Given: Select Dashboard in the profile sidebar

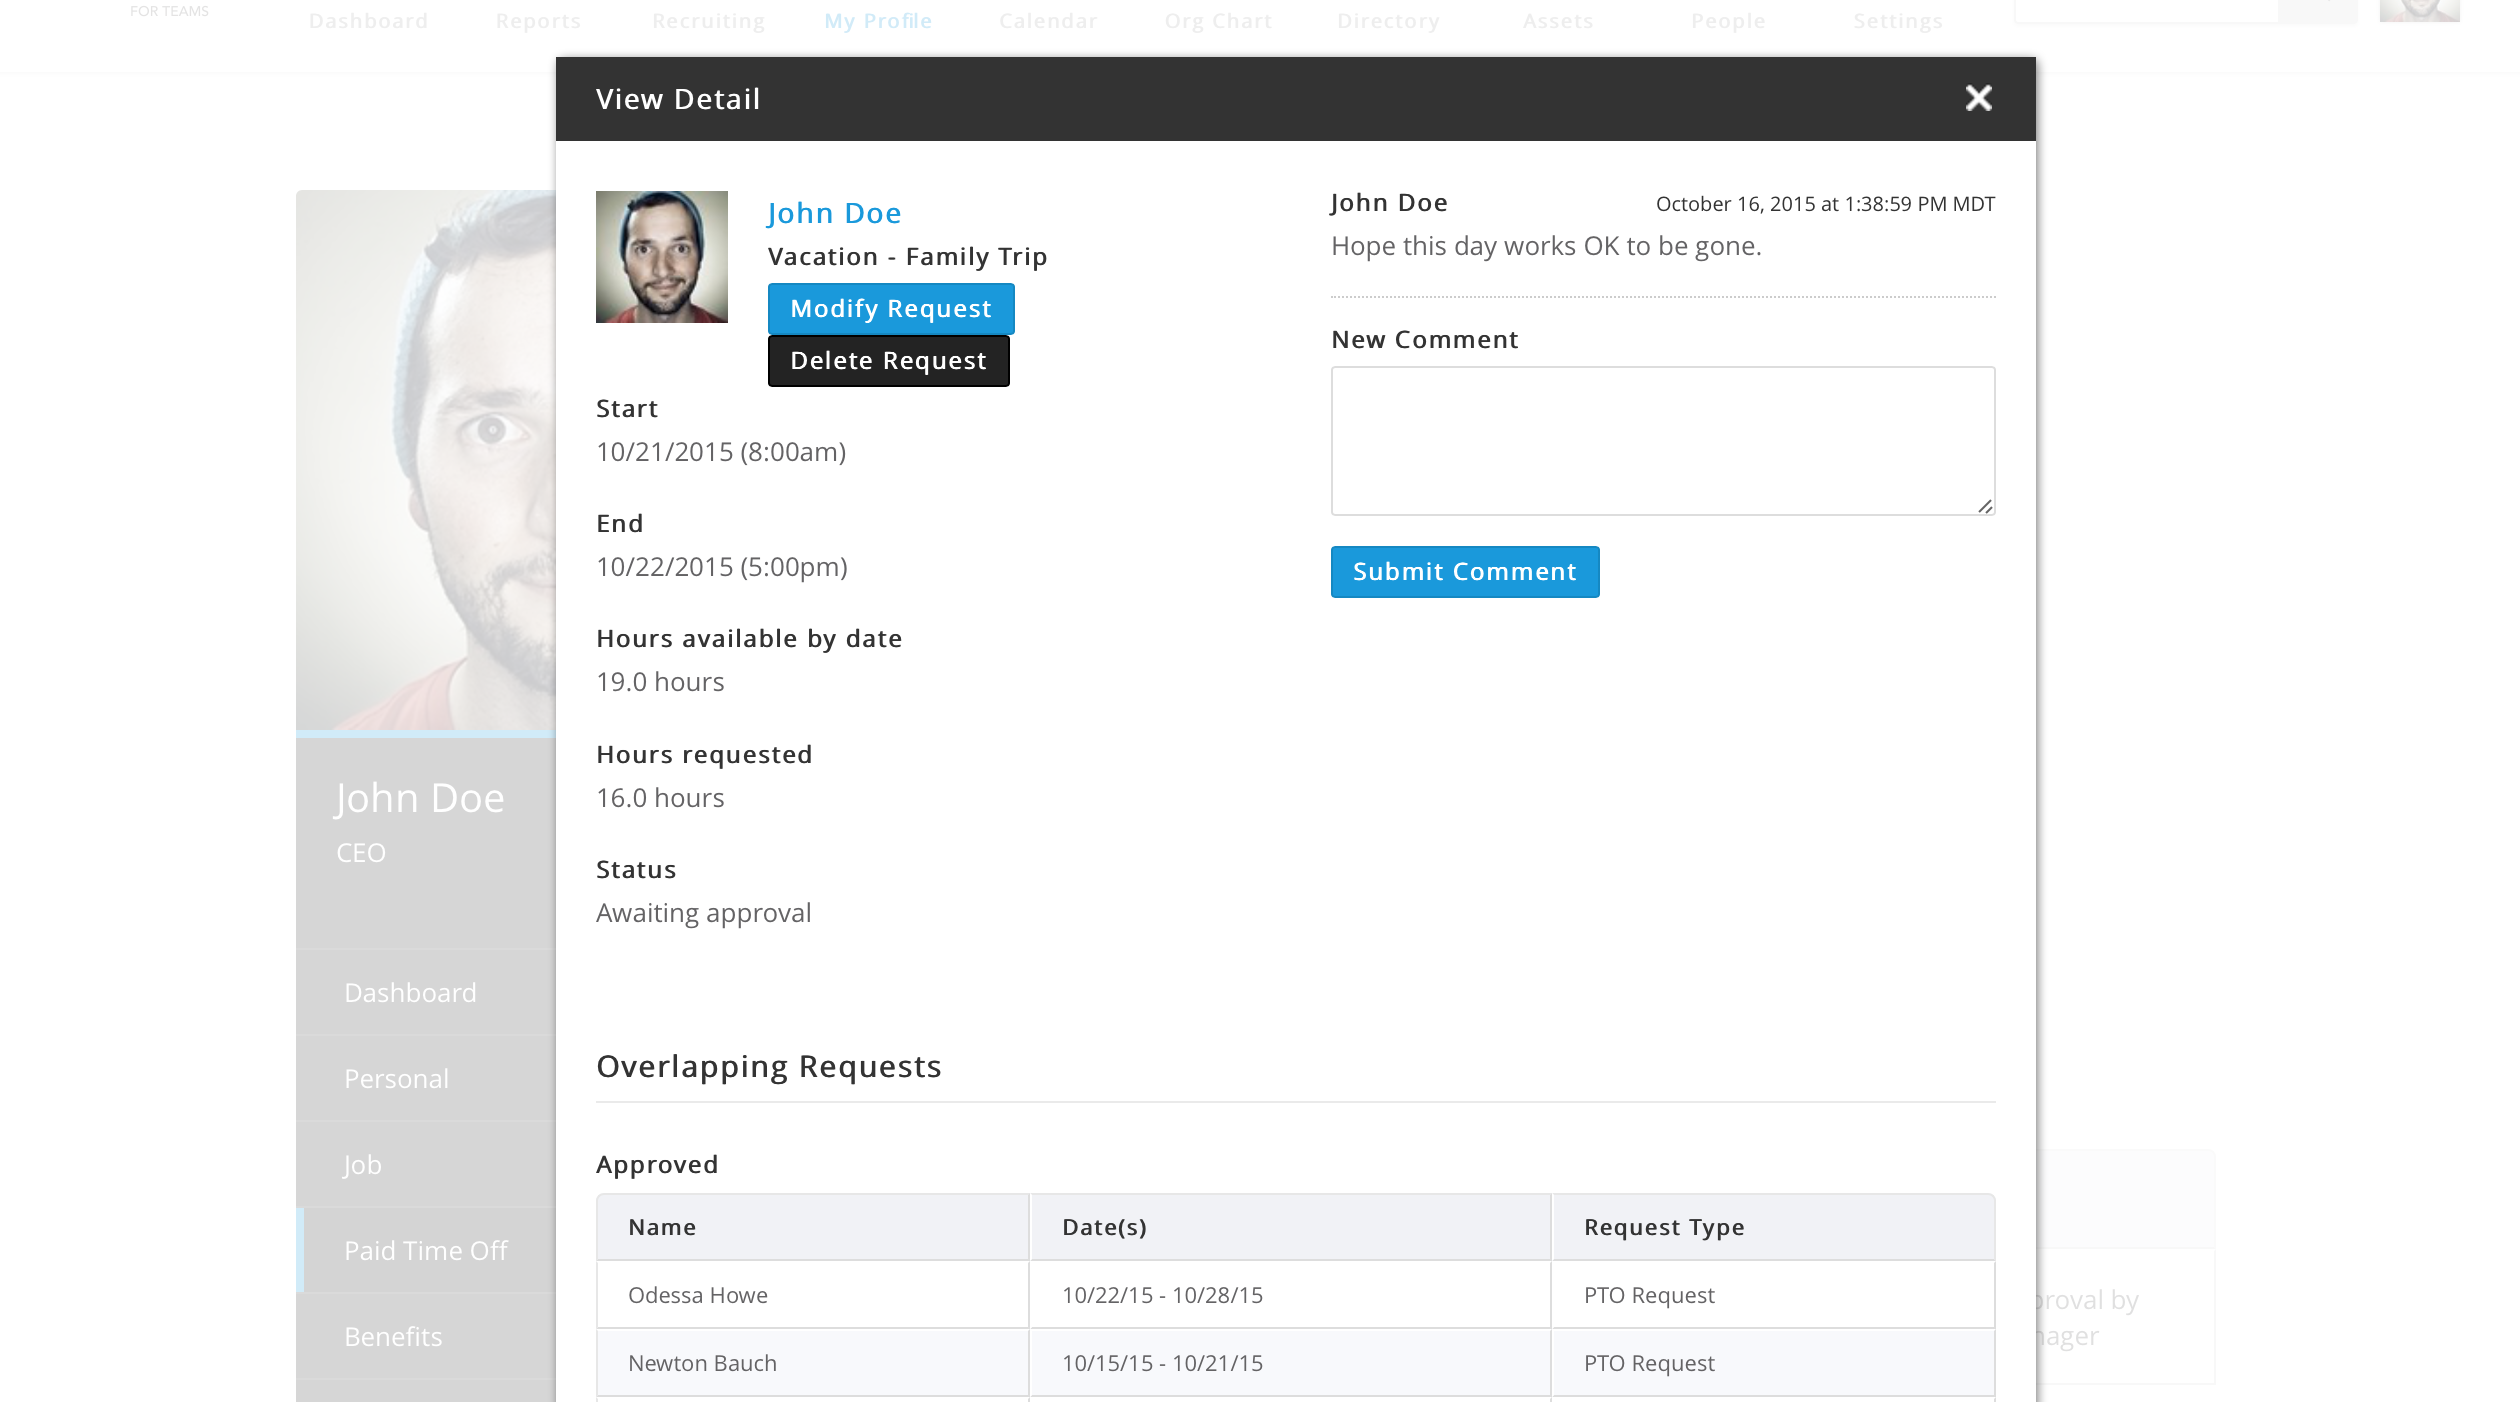Looking at the screenshot, I should pos(410,992).
